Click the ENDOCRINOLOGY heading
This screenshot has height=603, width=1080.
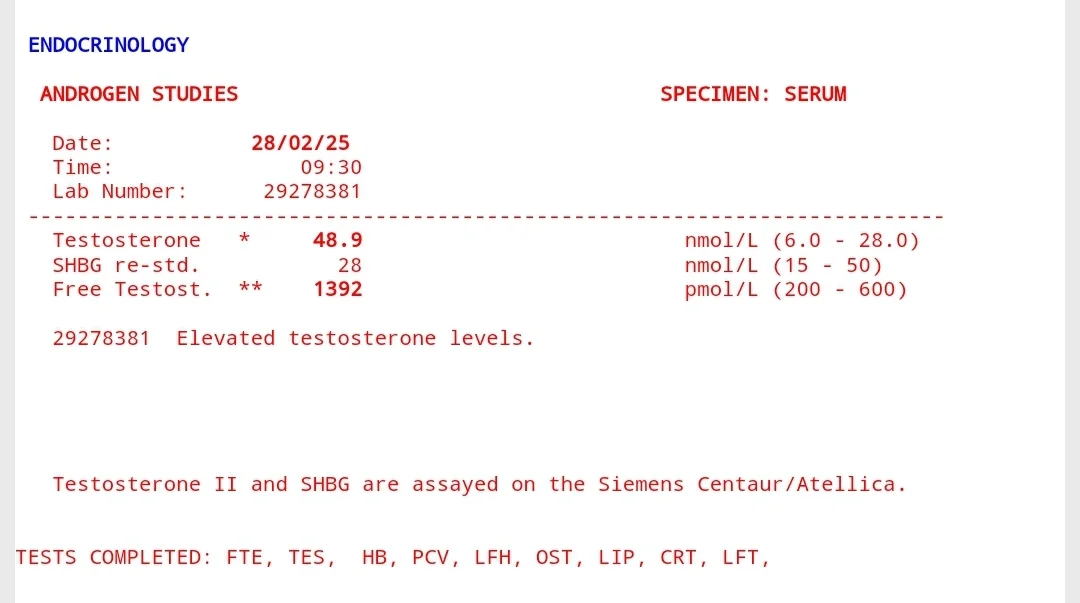coord(108,45)
